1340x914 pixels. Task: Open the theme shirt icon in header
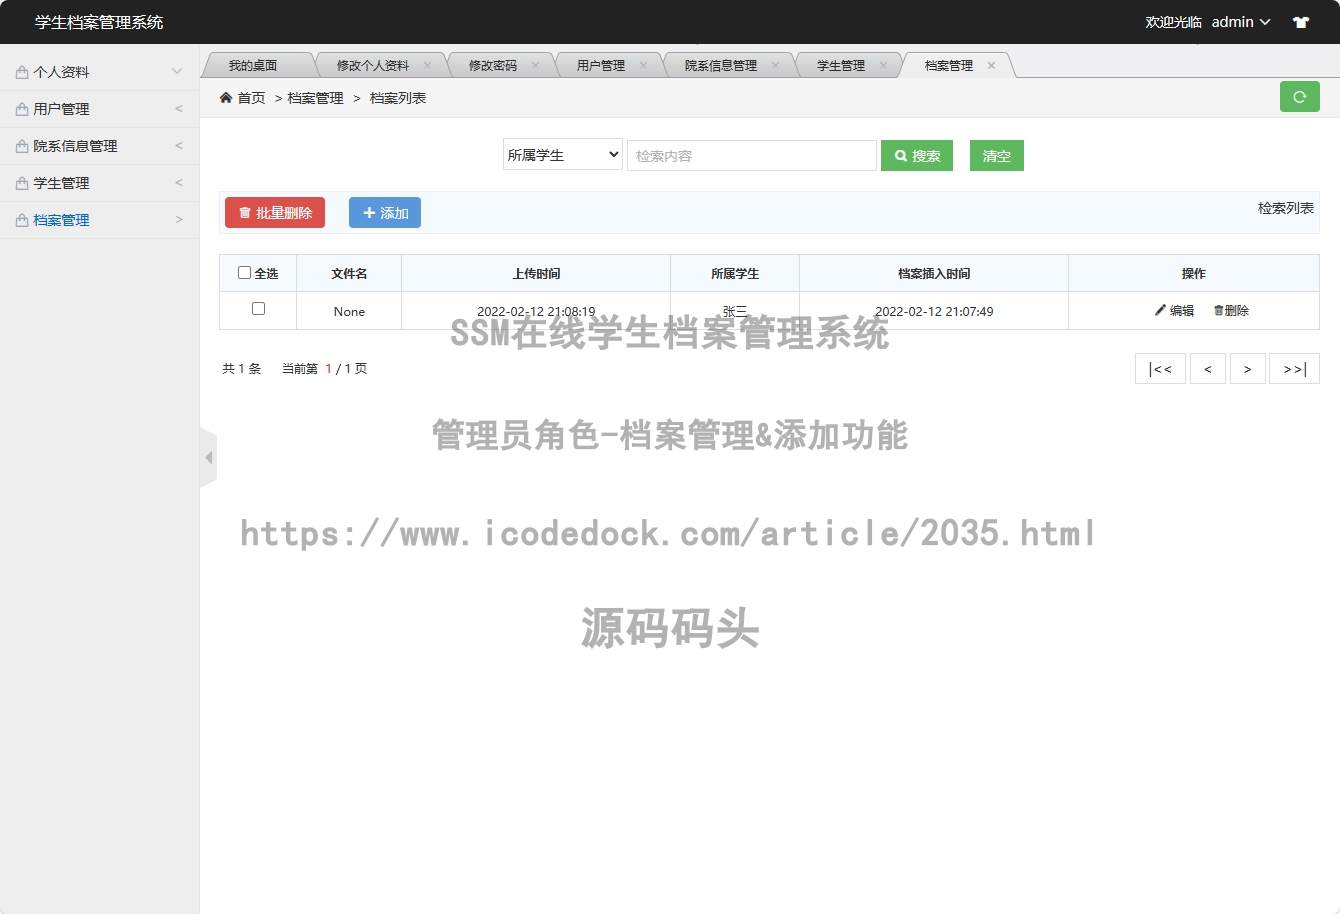pos(1301,22)
